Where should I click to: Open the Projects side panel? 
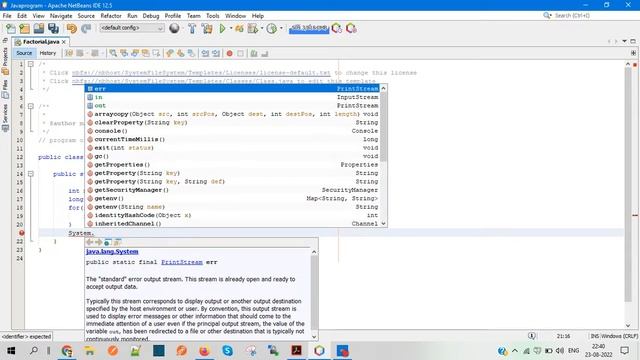(x=5, y=61)
